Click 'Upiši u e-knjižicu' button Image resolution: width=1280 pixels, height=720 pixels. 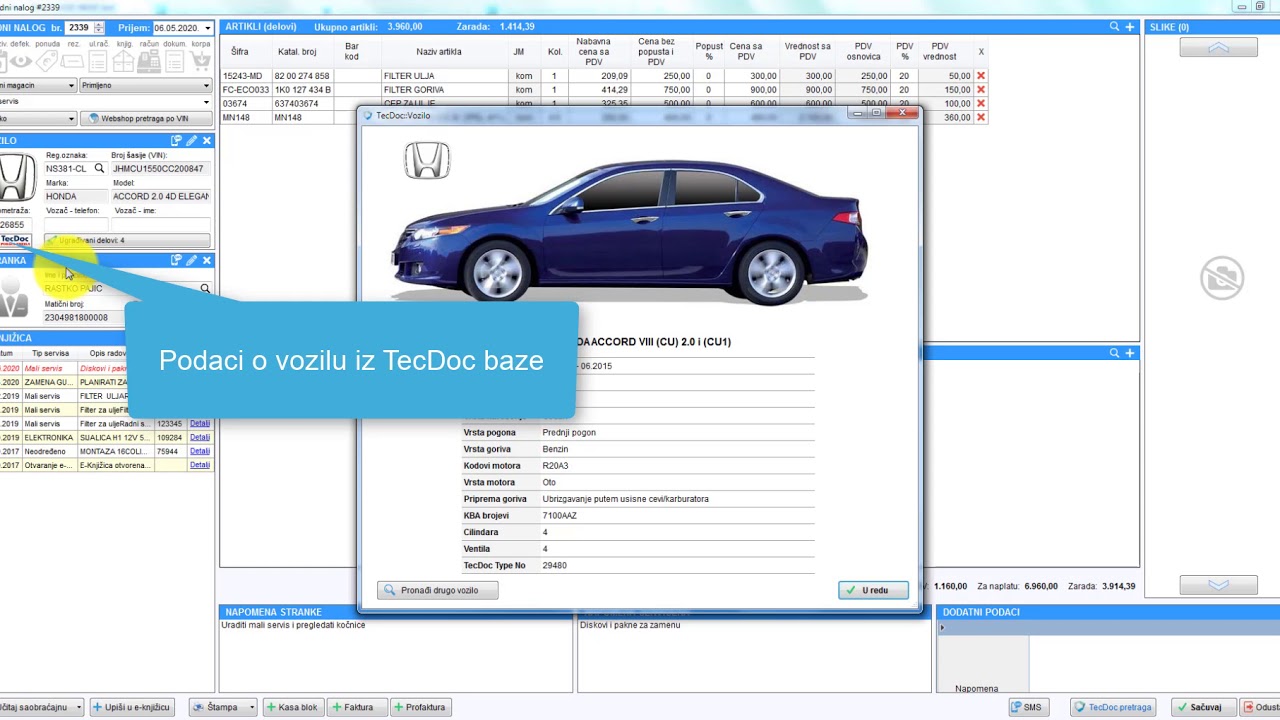132,707
